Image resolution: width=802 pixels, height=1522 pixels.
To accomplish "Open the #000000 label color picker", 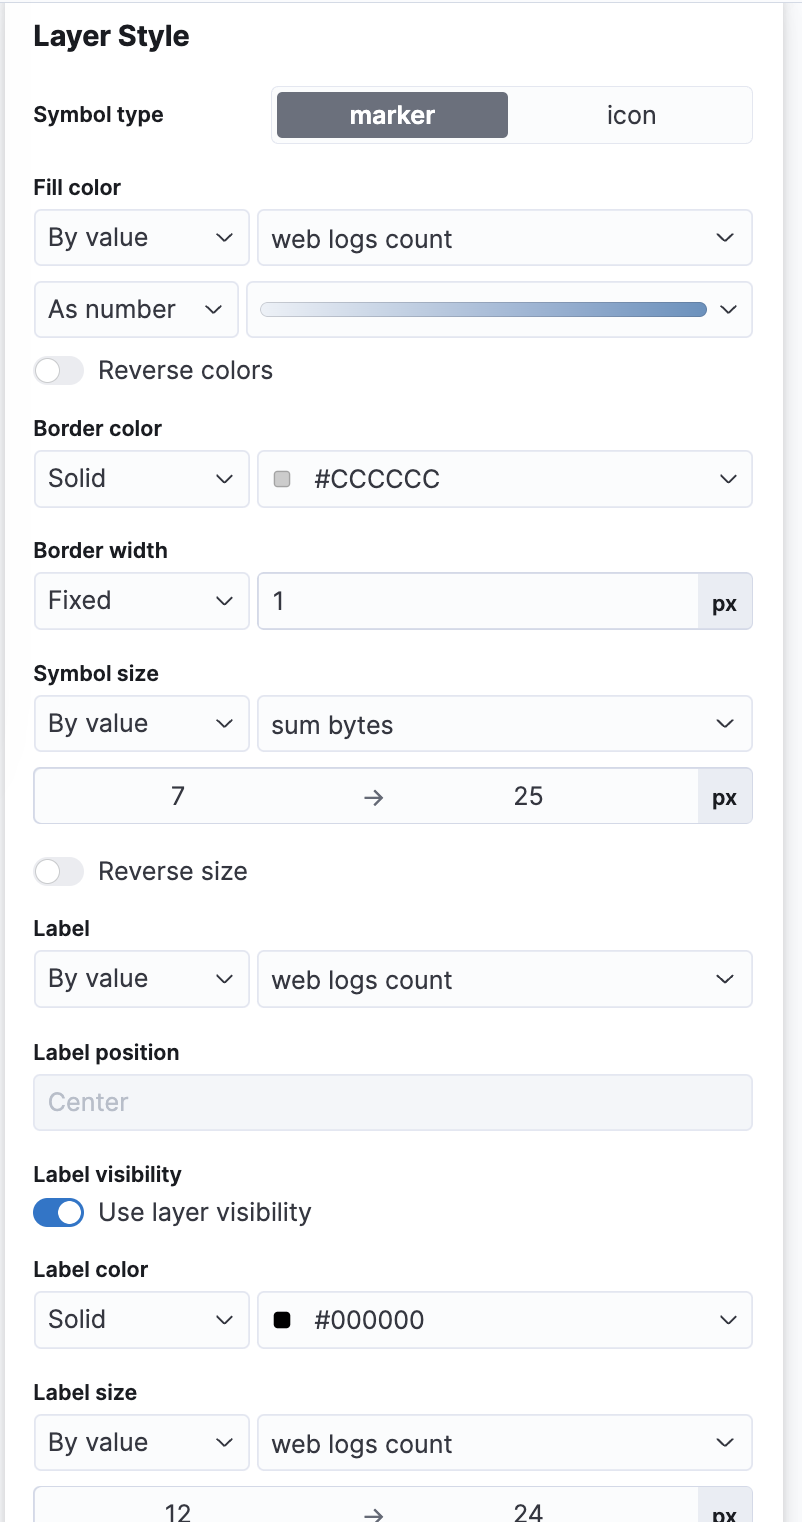I will pyautogui.click(x=505, y=1320).
